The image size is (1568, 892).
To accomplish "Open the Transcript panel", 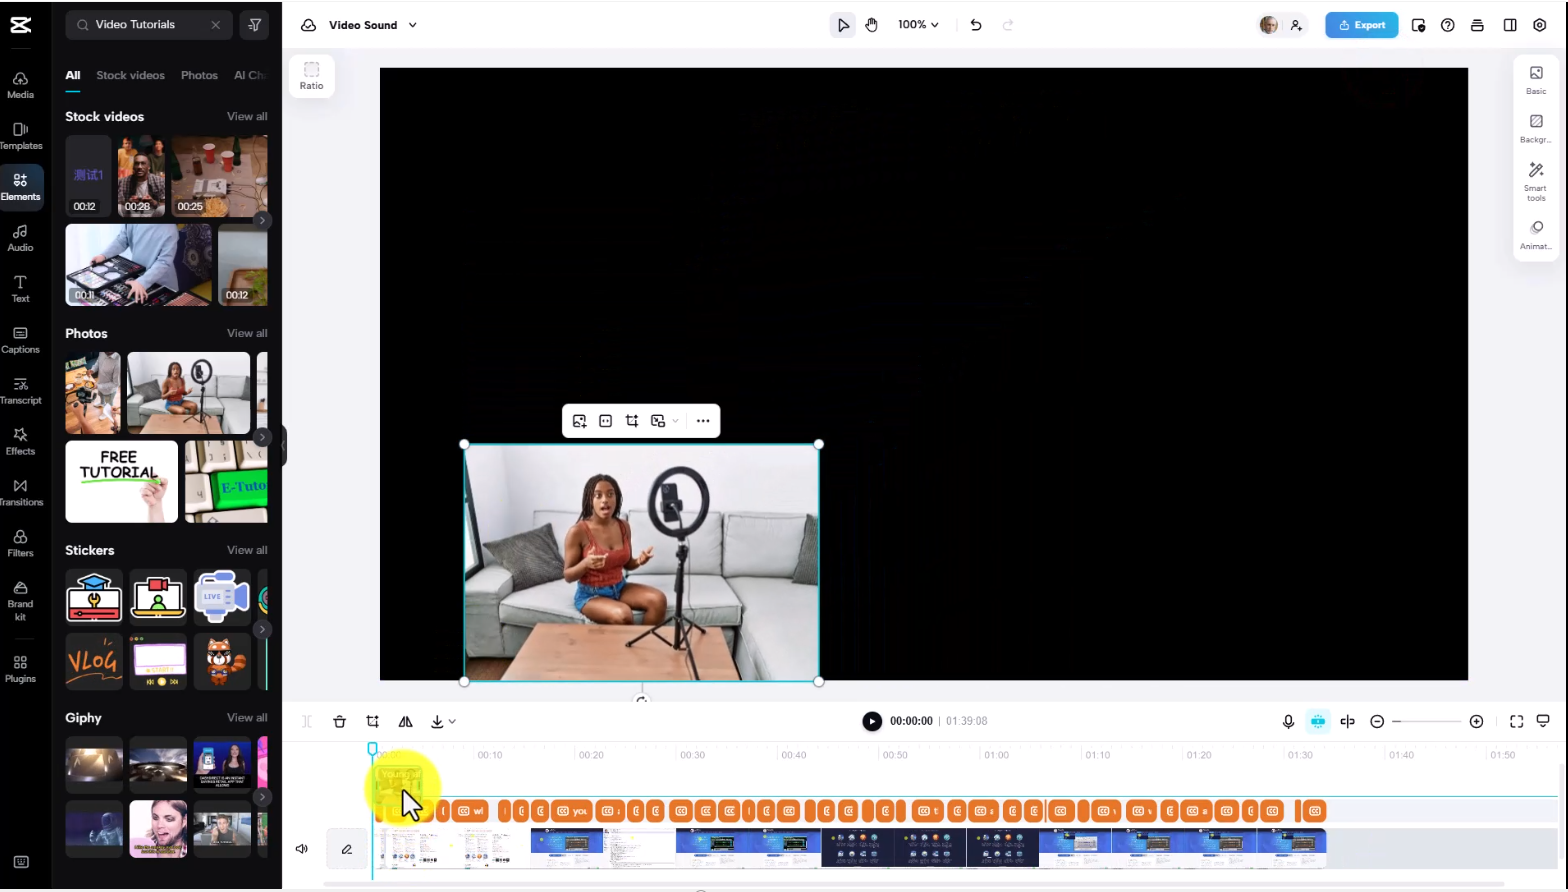I will 20,391.
